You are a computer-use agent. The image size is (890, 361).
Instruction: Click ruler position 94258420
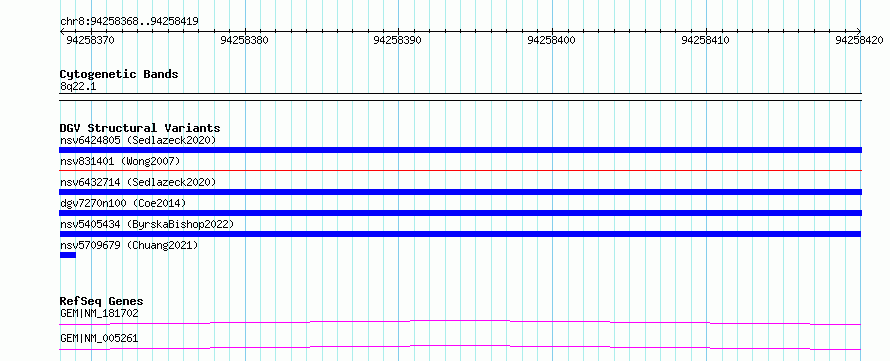(x=859, y=40)
